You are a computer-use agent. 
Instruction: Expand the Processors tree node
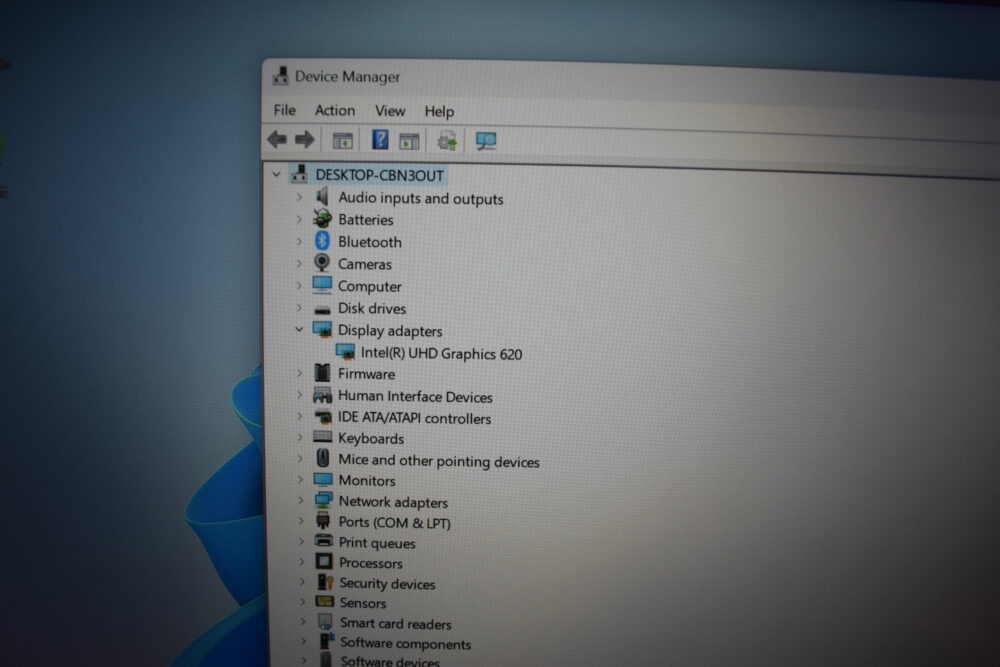[x=302, y=561]
